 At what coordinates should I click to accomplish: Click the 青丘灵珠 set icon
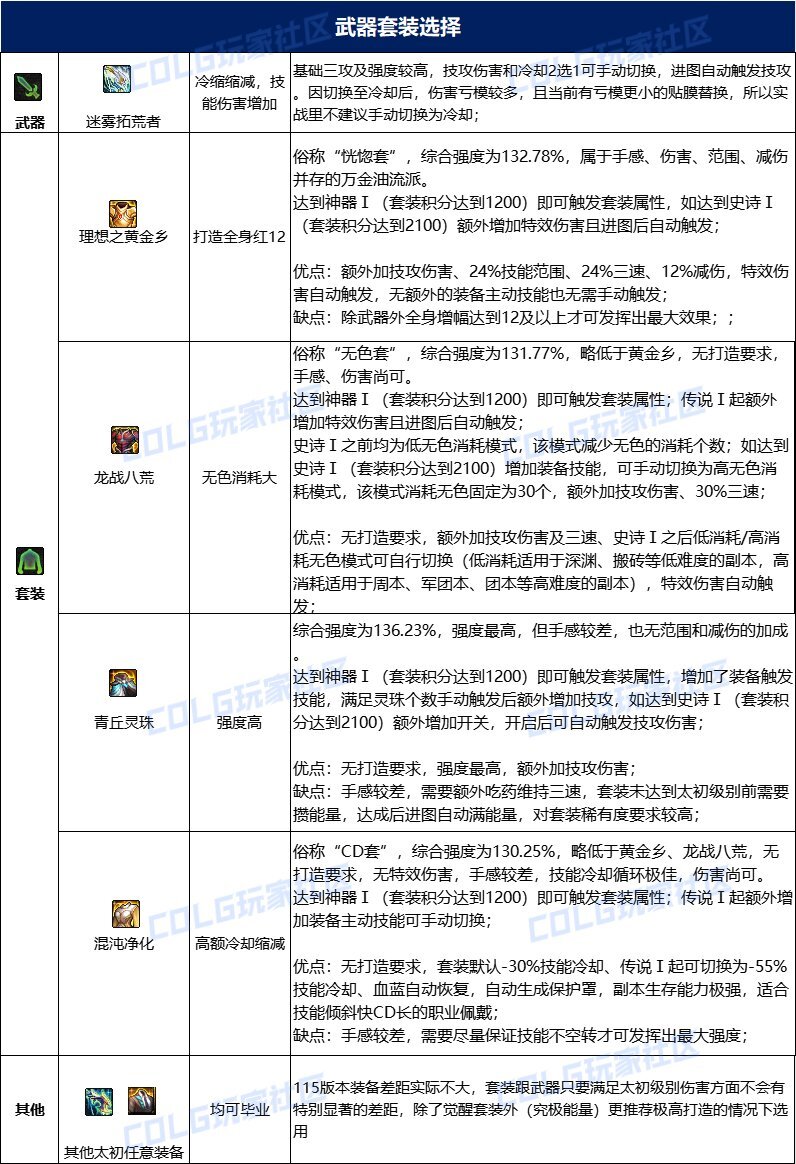[x=123, y=683]
